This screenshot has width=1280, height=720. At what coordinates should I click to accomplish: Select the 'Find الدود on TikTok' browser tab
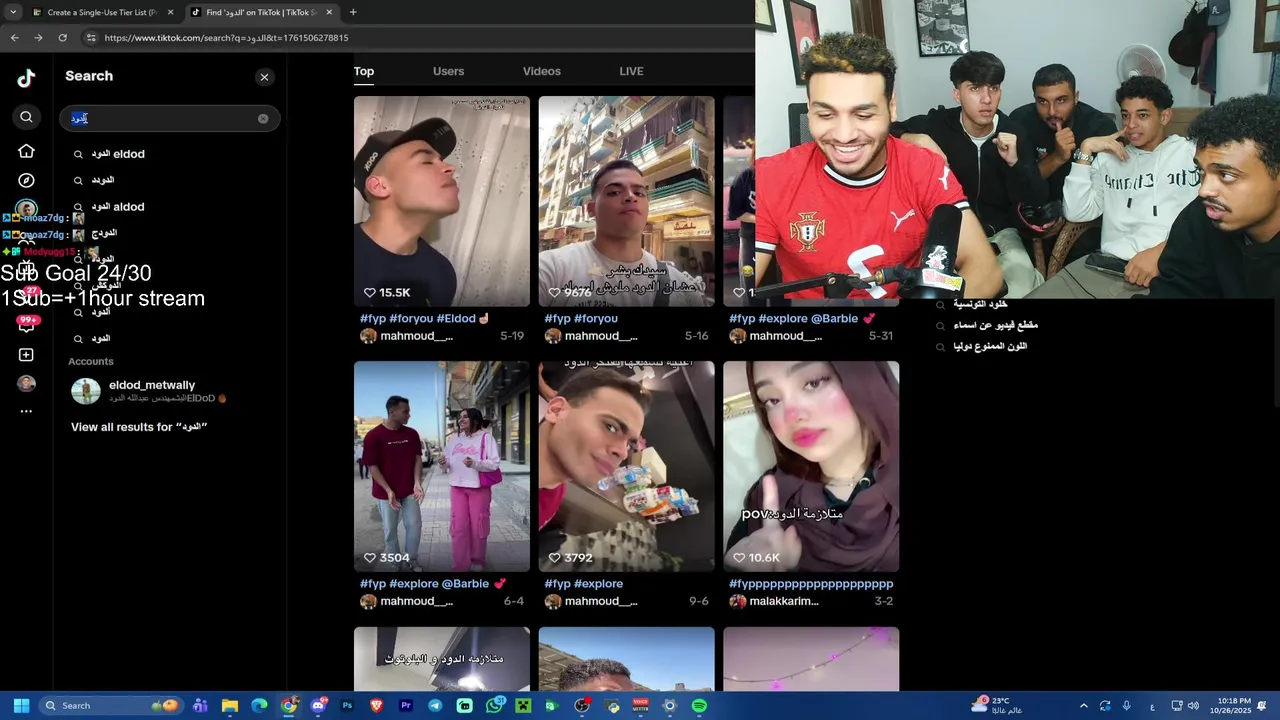[x=260, y=12]
